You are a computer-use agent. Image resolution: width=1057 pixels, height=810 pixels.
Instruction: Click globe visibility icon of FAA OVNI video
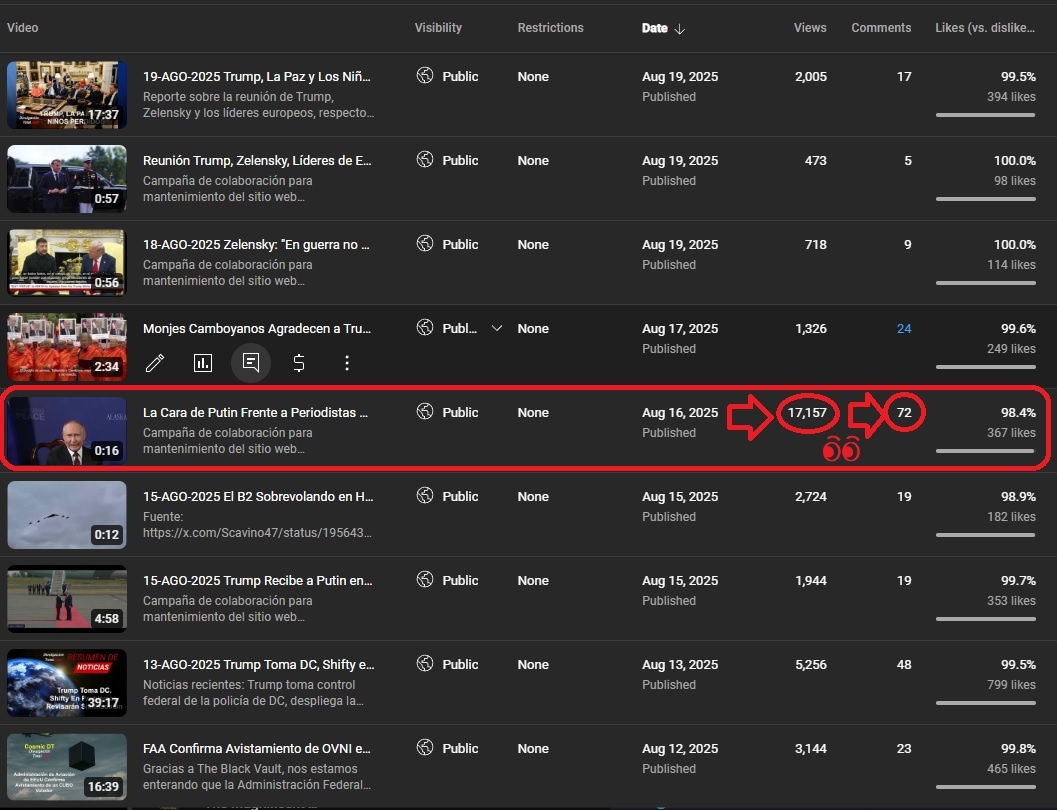click(425, 747)
